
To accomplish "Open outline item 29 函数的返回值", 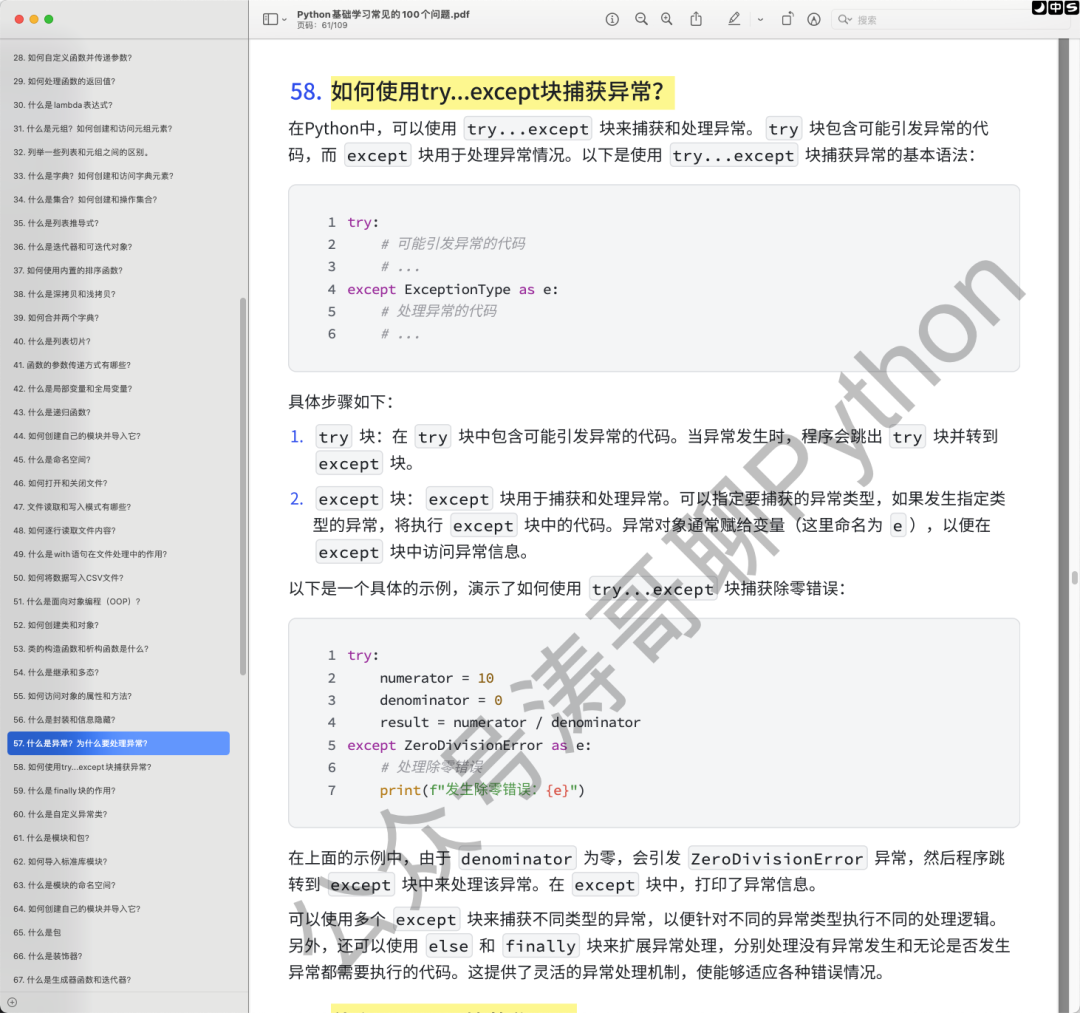I will 64,81.
